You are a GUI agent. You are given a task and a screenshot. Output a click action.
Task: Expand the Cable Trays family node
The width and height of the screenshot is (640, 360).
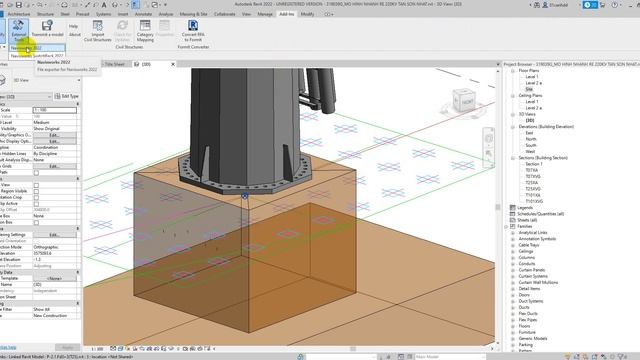coord(513,245)
